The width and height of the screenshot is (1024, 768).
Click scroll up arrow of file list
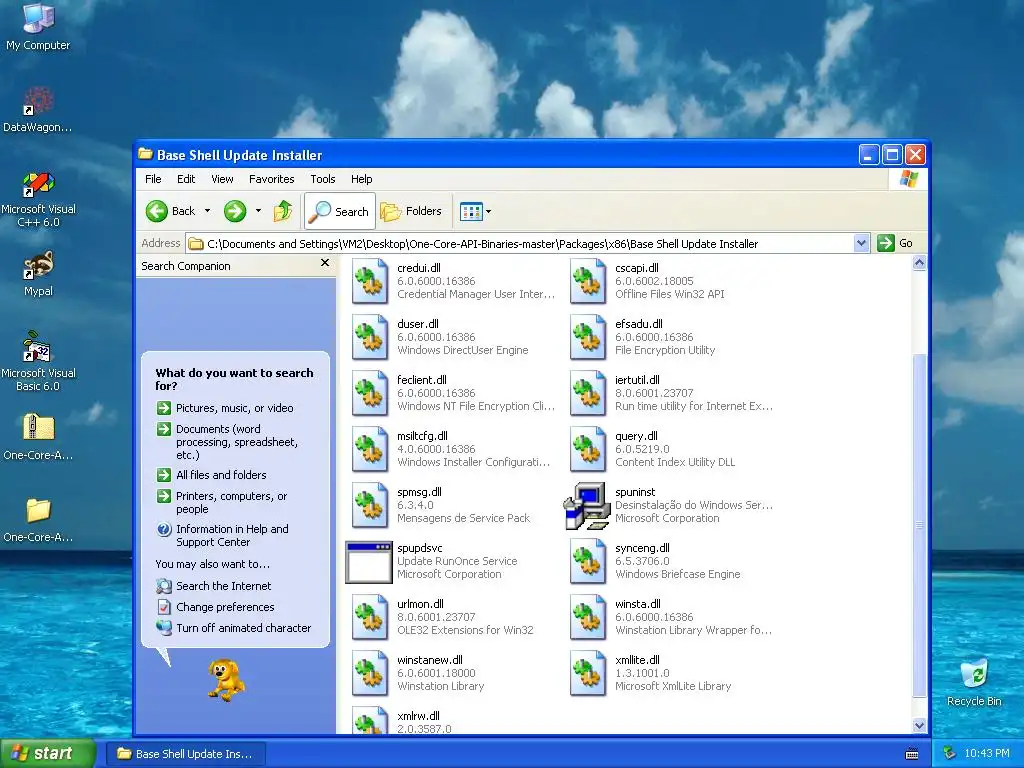click(x=920, y=263)
